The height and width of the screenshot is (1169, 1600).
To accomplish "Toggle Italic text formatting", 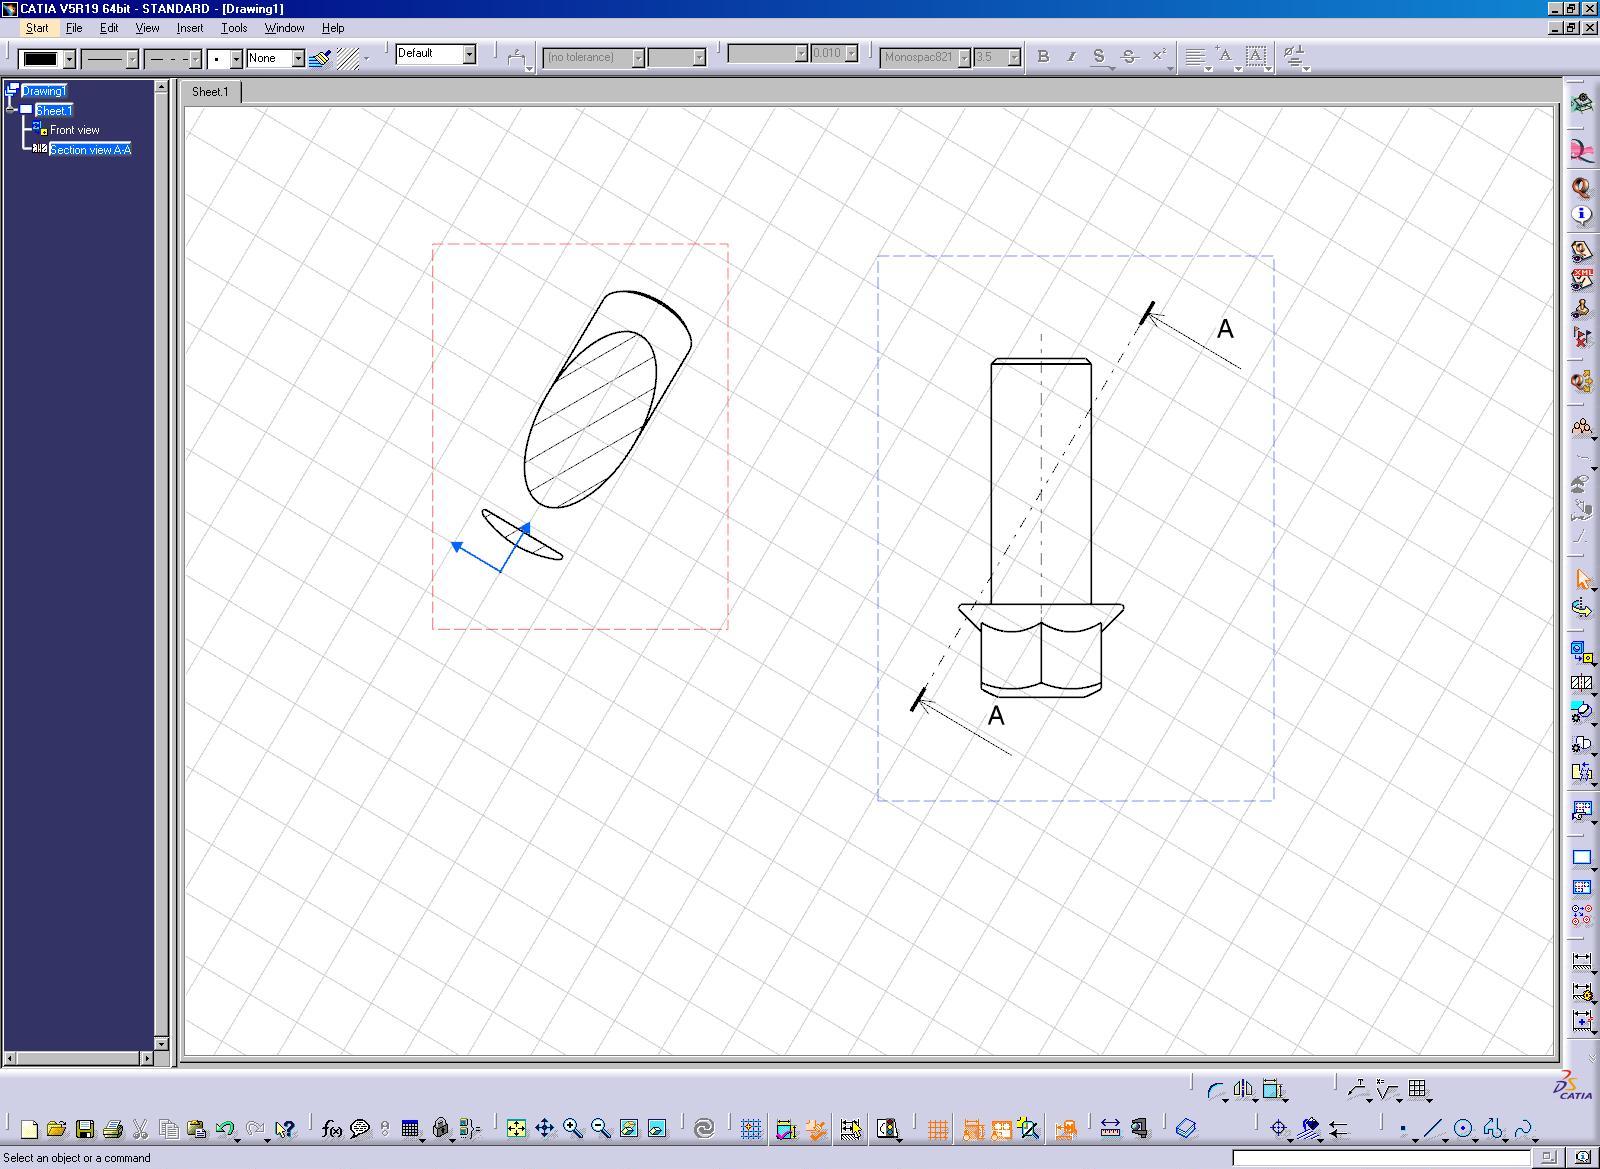I will point(1071,57).
